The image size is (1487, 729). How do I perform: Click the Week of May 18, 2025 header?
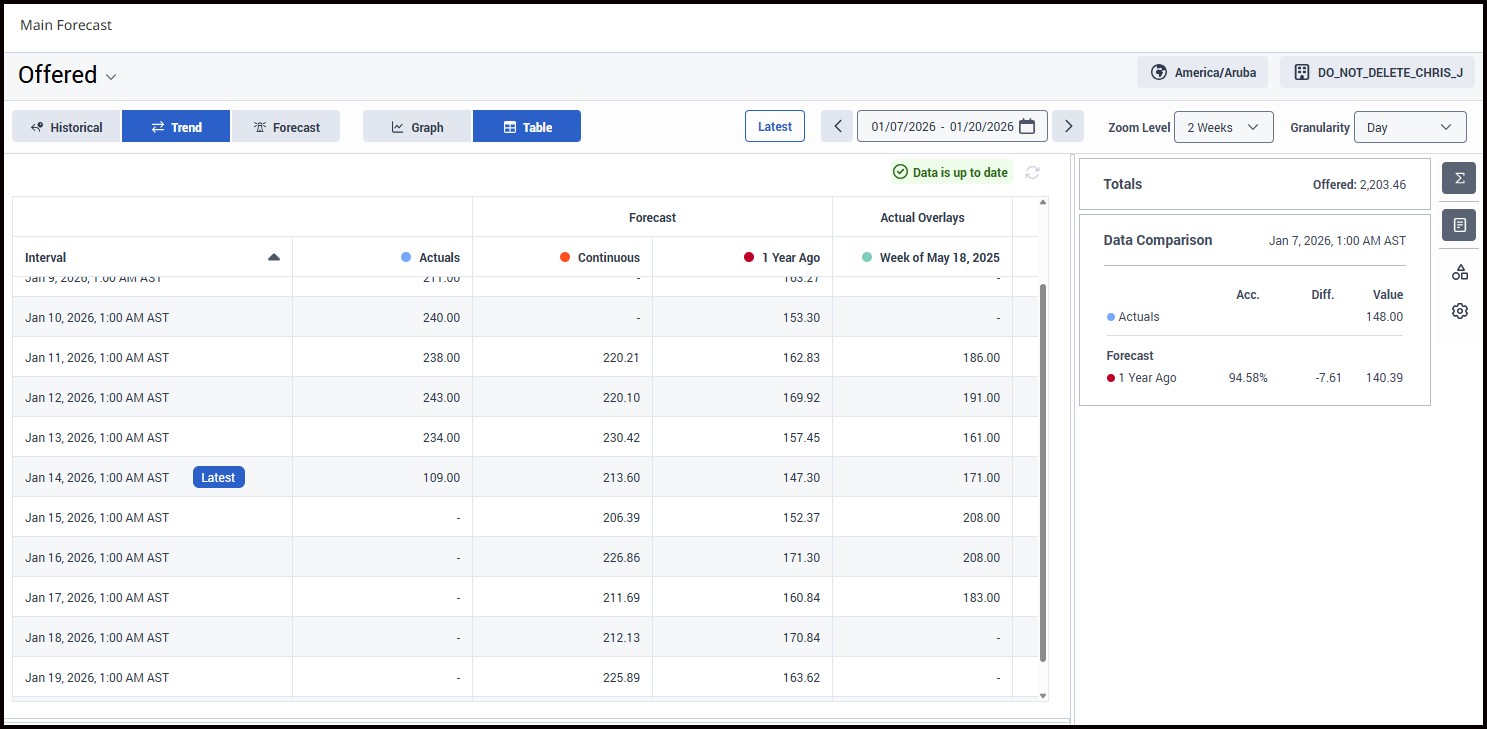pos(923,257)
